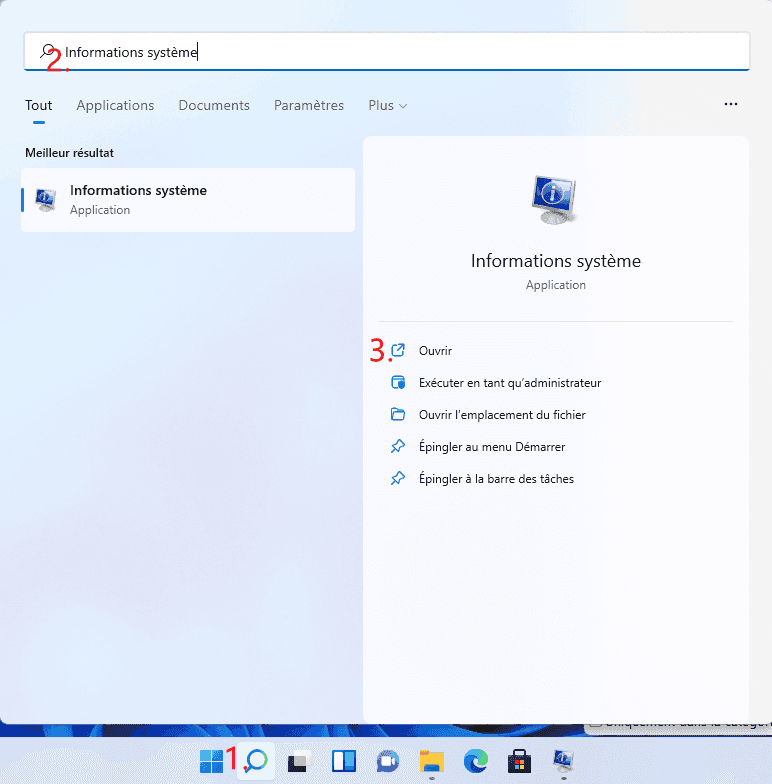
Task: Click Ouvrir to open the application
Action: 435,351
